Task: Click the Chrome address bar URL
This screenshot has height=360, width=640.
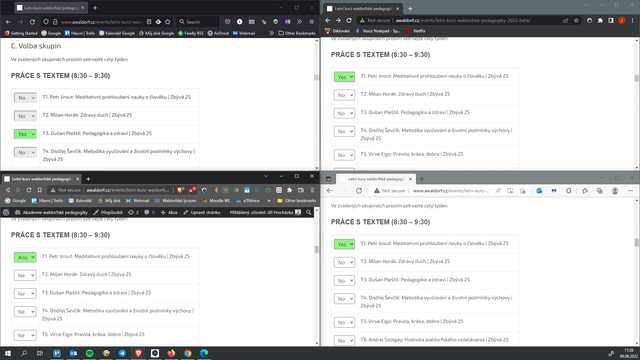Action: point(463,20)
